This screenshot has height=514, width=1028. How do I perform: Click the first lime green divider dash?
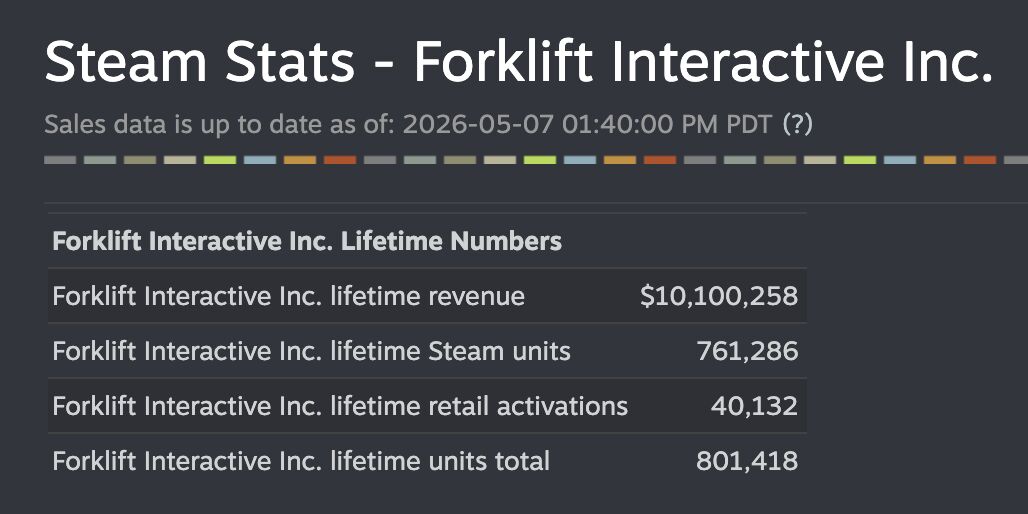pyautogui.click(x=220, y=160)
